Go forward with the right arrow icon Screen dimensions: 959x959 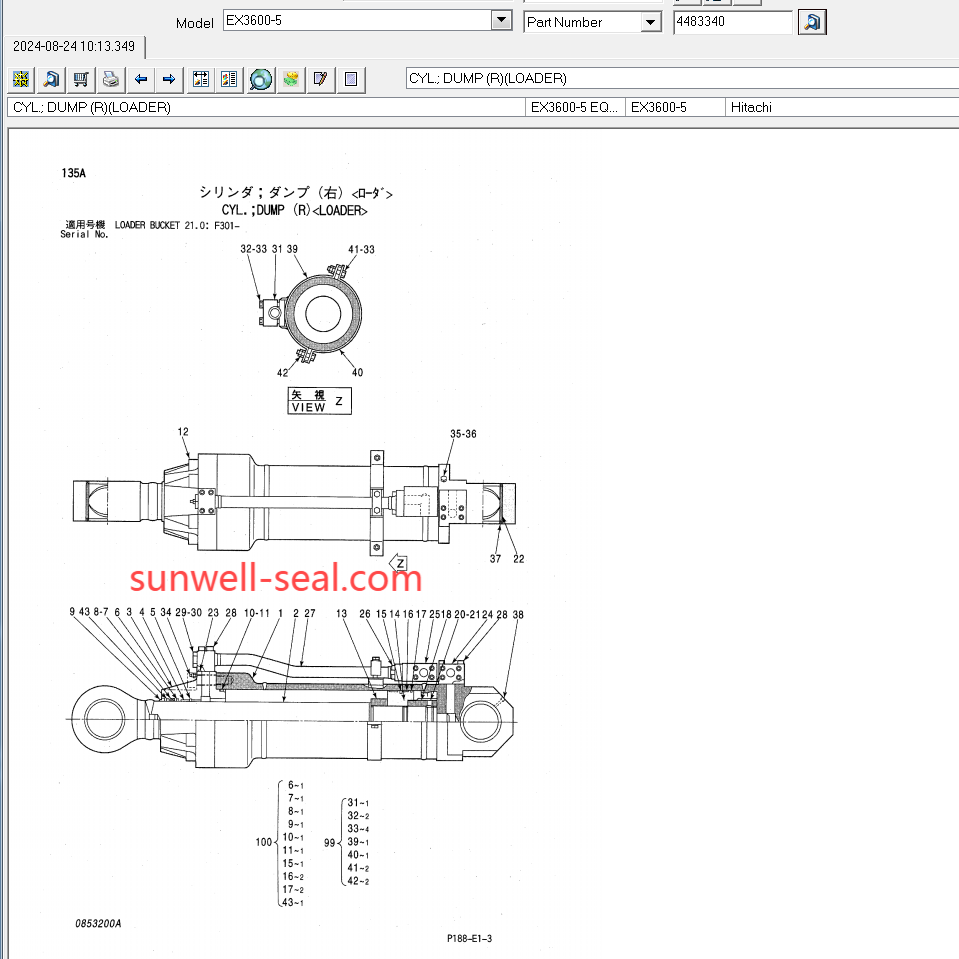[x=169, y=79]
